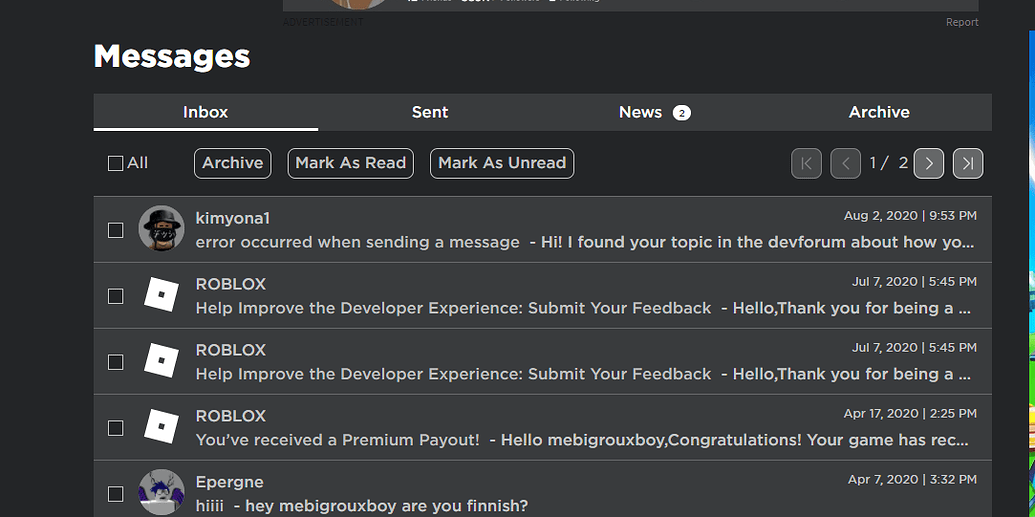Viewport: 1035px width, 517px height.
Task: Switch to the Inbox tab
Action: tap(205, 112)
